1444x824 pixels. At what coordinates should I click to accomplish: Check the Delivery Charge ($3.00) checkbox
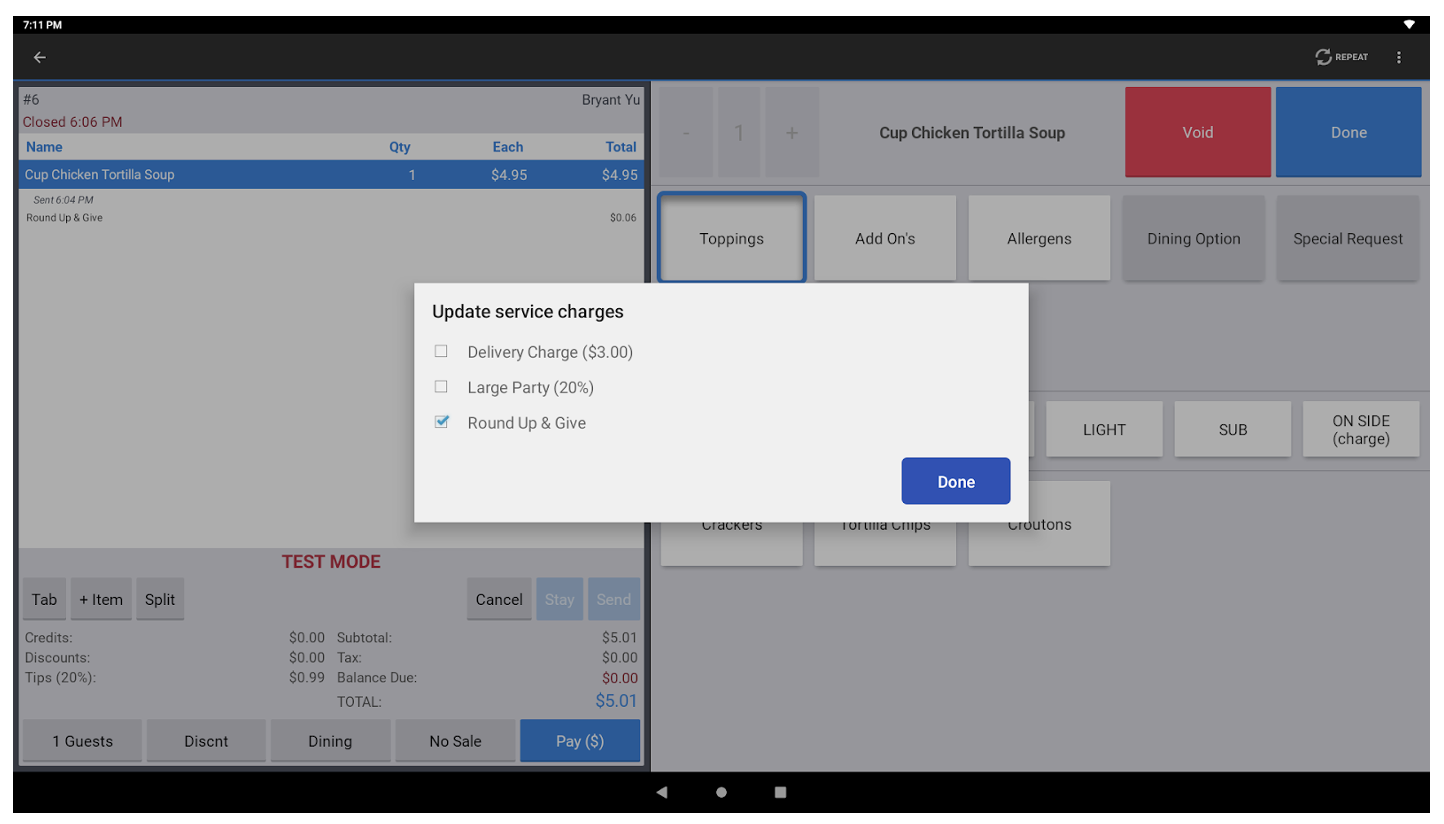[441, 352]
